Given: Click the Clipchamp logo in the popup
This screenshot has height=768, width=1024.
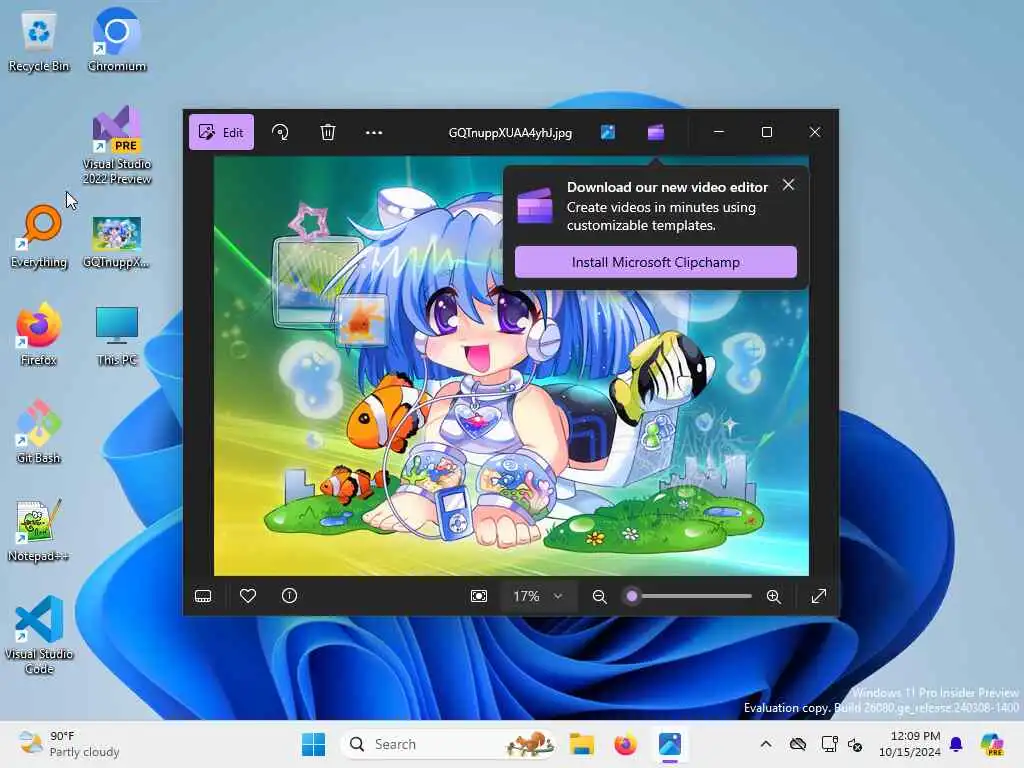Looking at the screenshot, I should 535,205.
